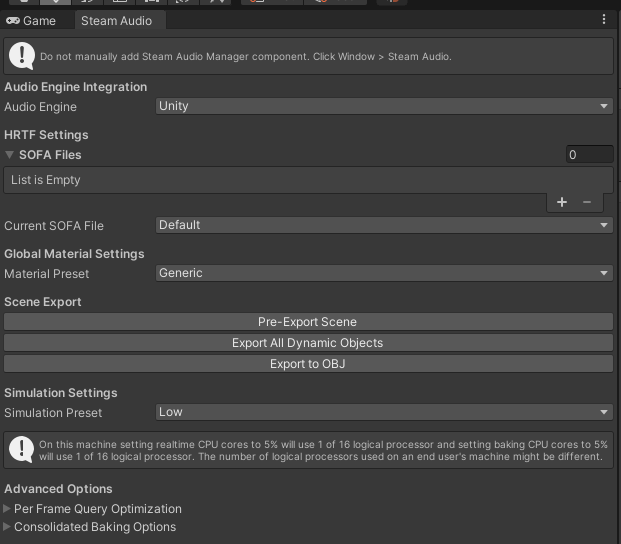Viewport: 621px width, 544px height.
Task: Click the 'HRTF Settings' heading
Action: (46, 135)
